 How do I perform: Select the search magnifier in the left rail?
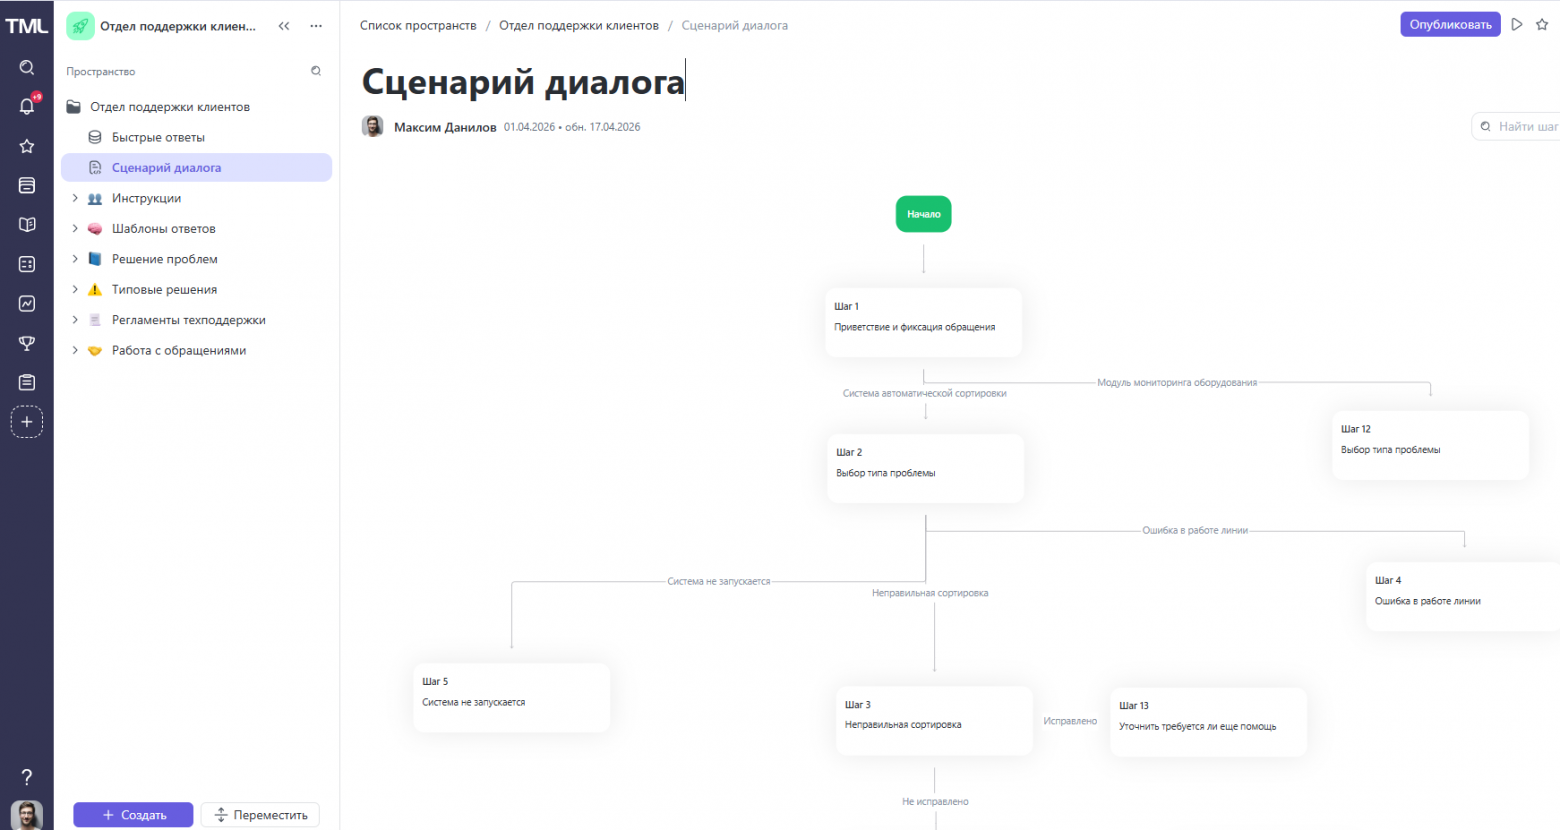[27, 67]
